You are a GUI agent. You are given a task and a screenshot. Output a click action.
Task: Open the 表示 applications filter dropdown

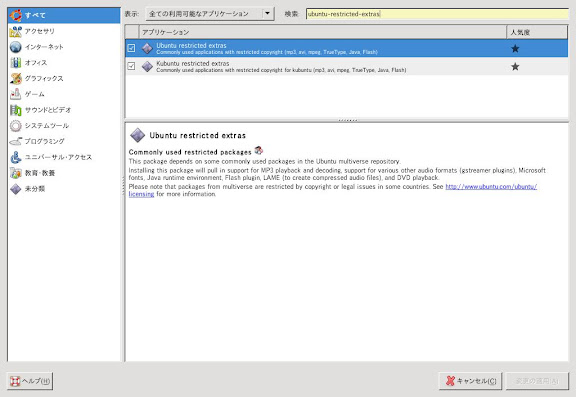[210, 14]
